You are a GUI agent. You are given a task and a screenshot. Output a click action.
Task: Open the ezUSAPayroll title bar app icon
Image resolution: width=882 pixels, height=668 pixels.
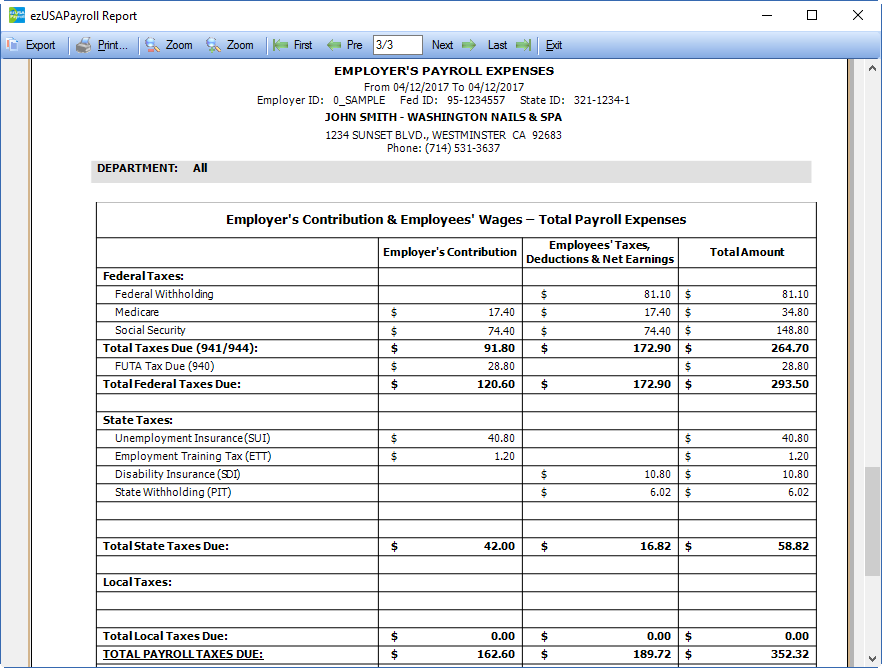coord(15,15)
